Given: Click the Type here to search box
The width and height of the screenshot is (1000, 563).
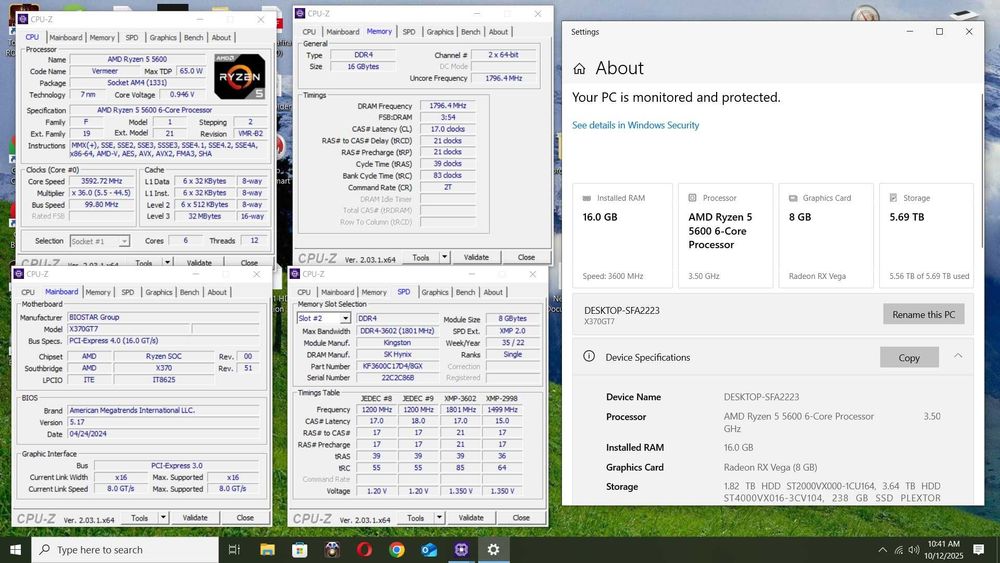Looking at the screenshot, I should pyautogui.click(x=125, y=550).
